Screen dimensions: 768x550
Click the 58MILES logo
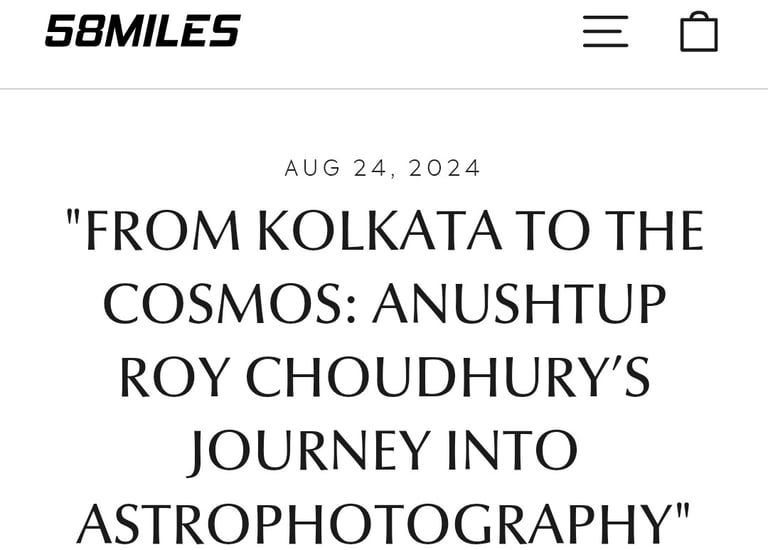142,31
